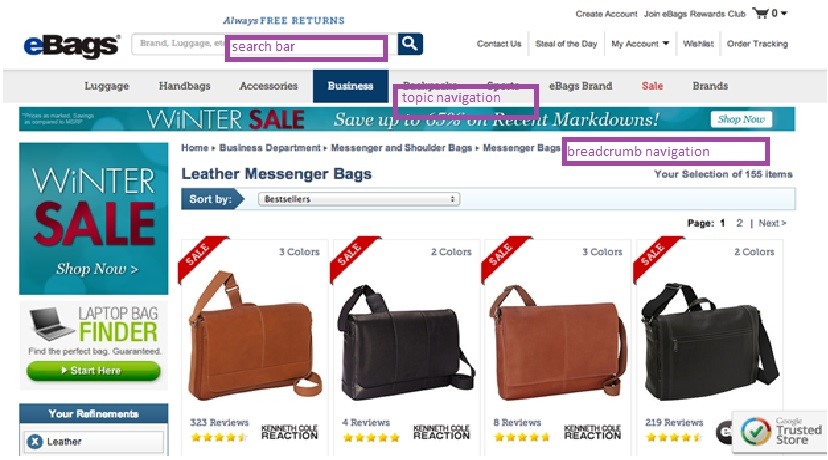828x460 pixels.
Task: Open the Handbags navigation tab
Action: [184, 86]
